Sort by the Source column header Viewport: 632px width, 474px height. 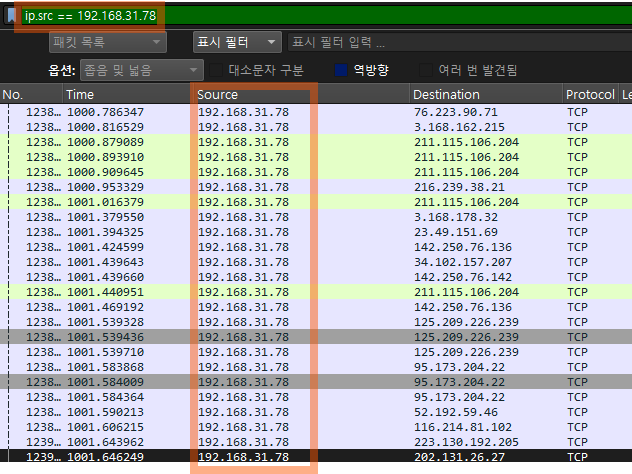301,95
